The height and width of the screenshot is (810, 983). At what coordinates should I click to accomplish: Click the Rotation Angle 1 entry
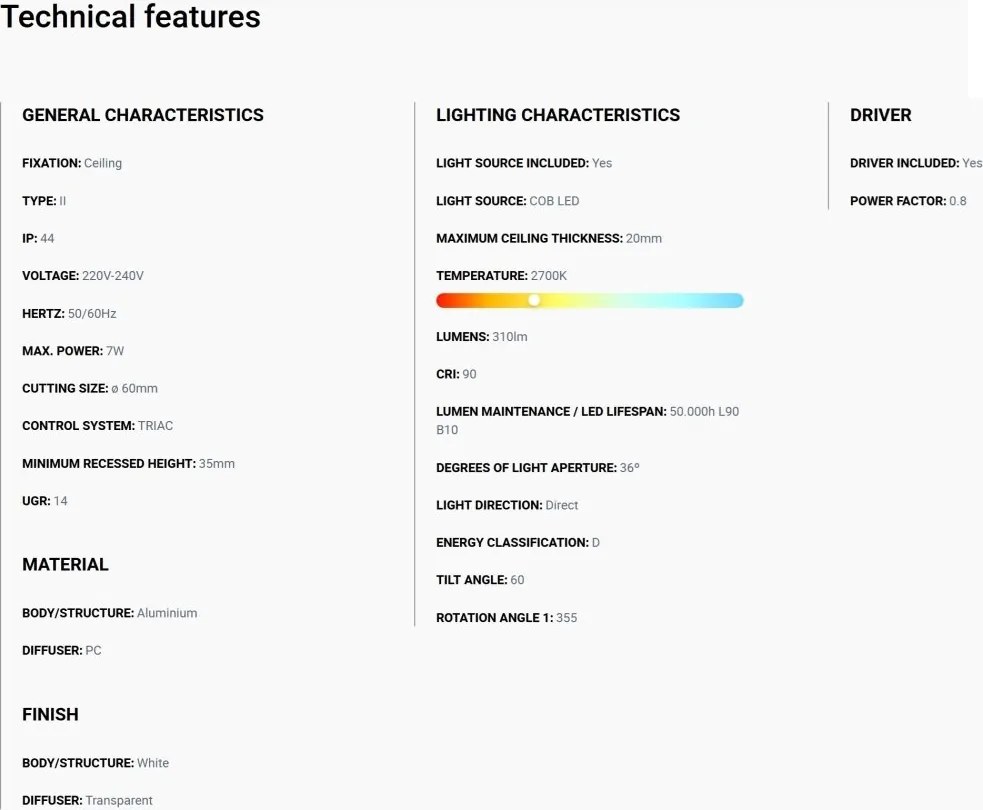click(x=507, y=618)
